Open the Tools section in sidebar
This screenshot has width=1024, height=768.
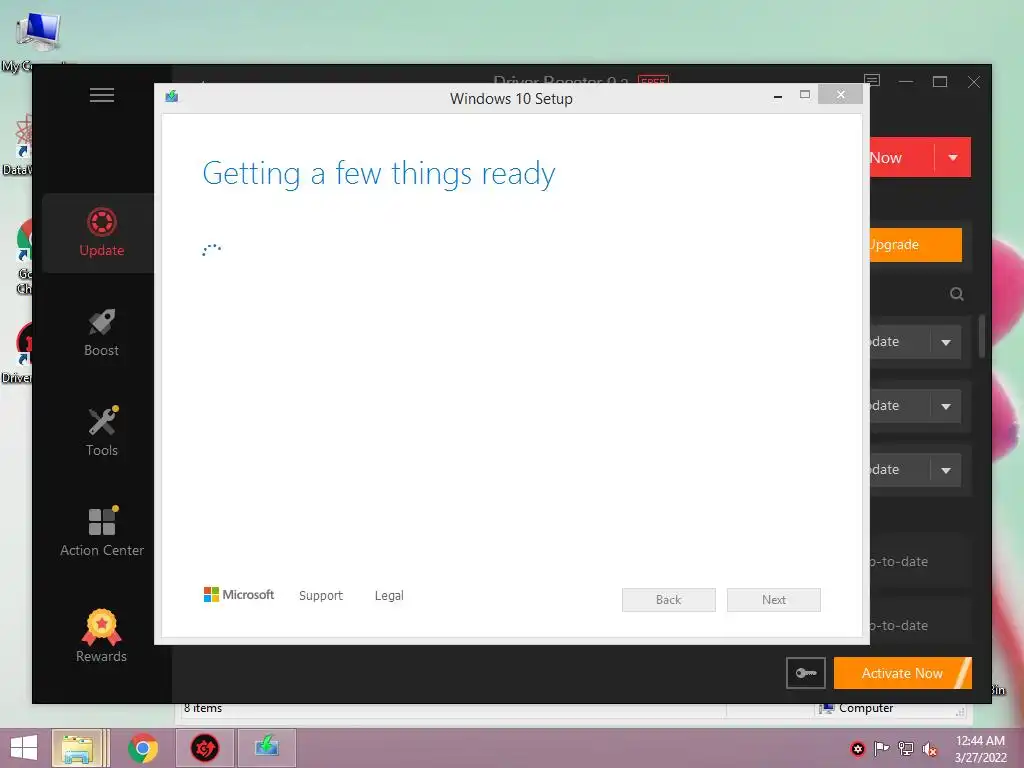click(101, 432)
